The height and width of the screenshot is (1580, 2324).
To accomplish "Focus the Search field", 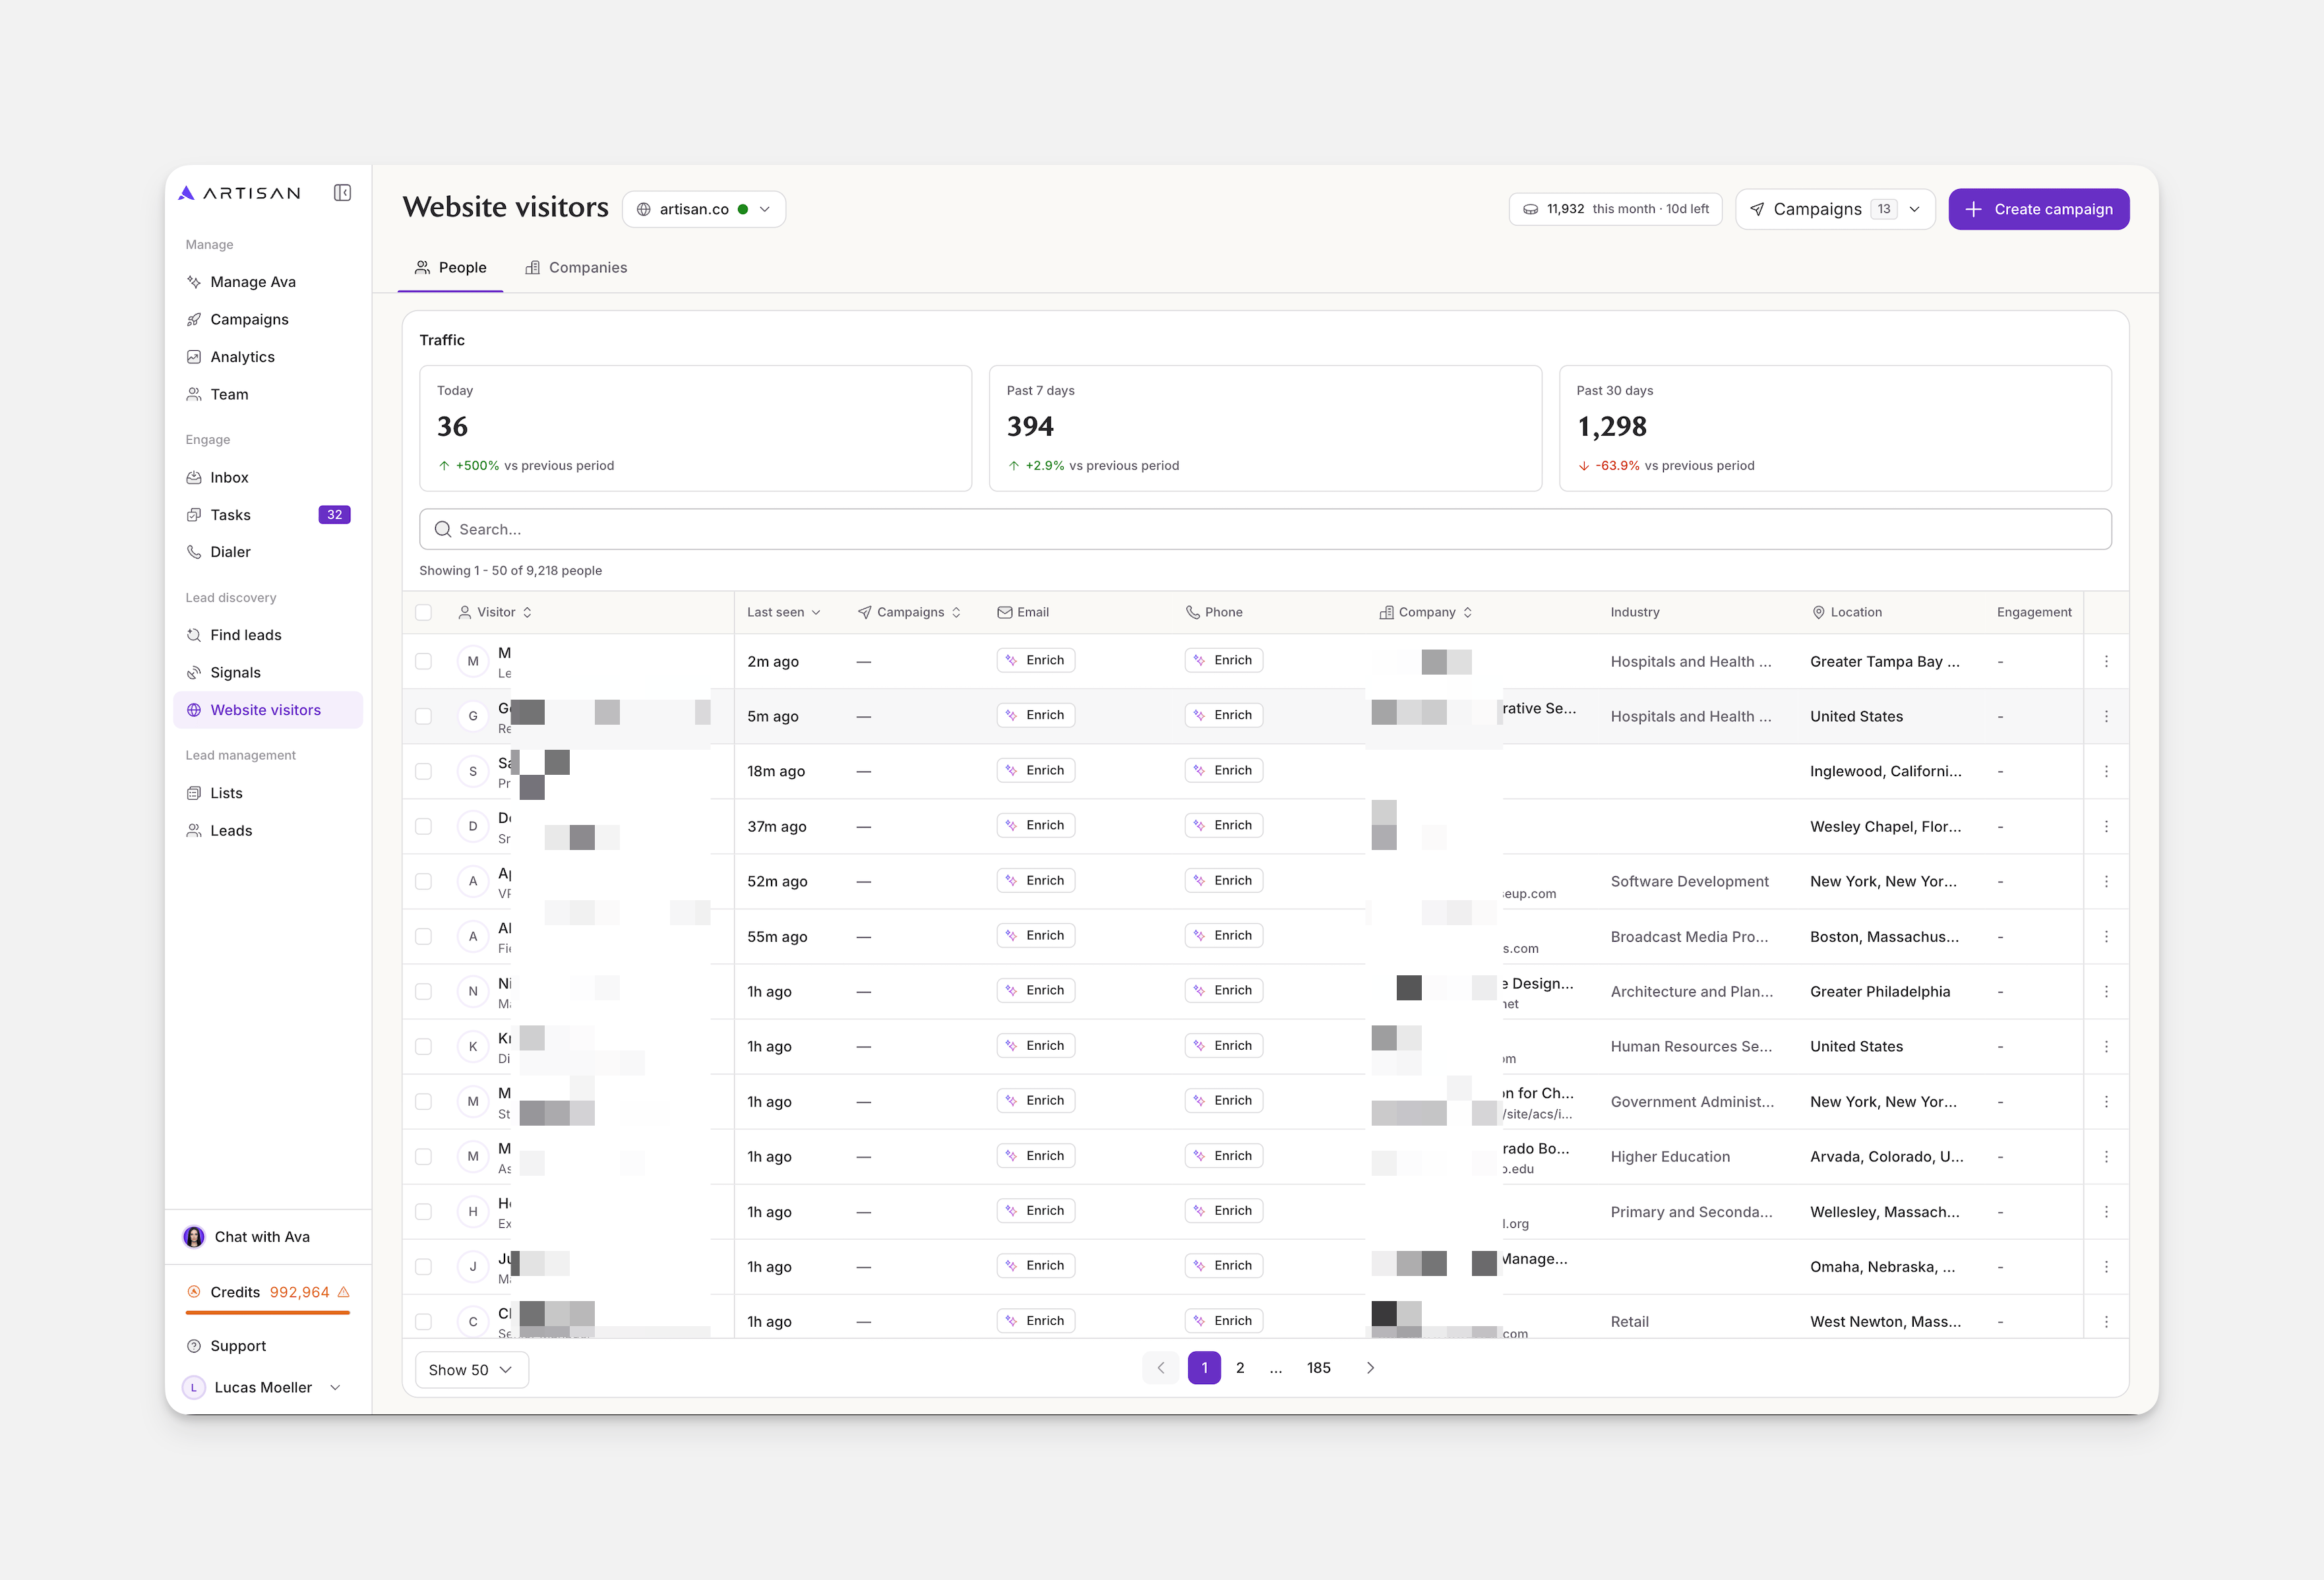I will (1265, 529).
